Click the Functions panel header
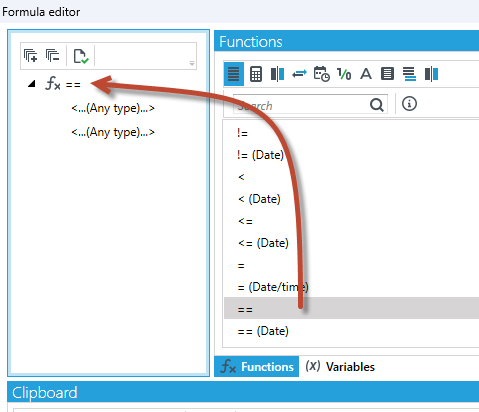The width and height of the screenshot is (479, 412). pyautogui.click(x=347, y=41)
